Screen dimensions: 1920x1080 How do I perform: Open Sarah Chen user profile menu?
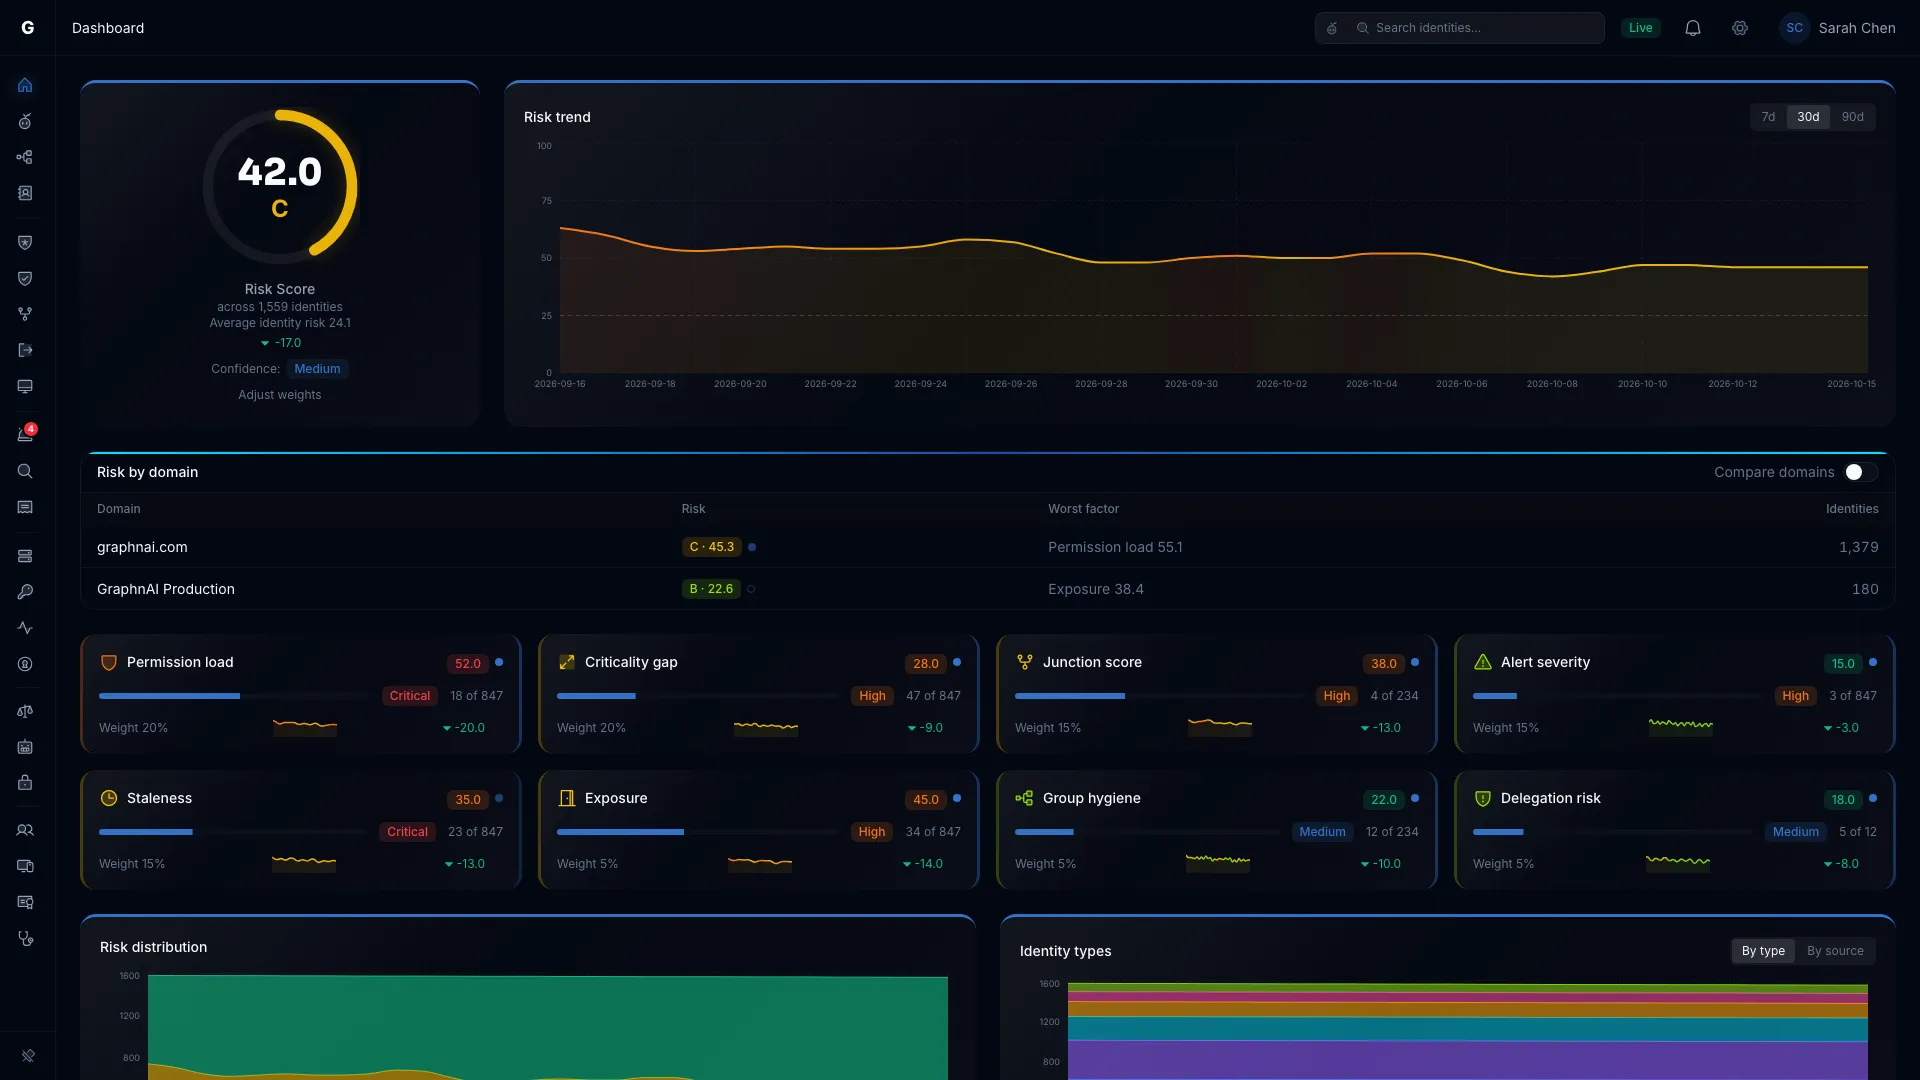pyautogui.click(x=1838, y=28)
